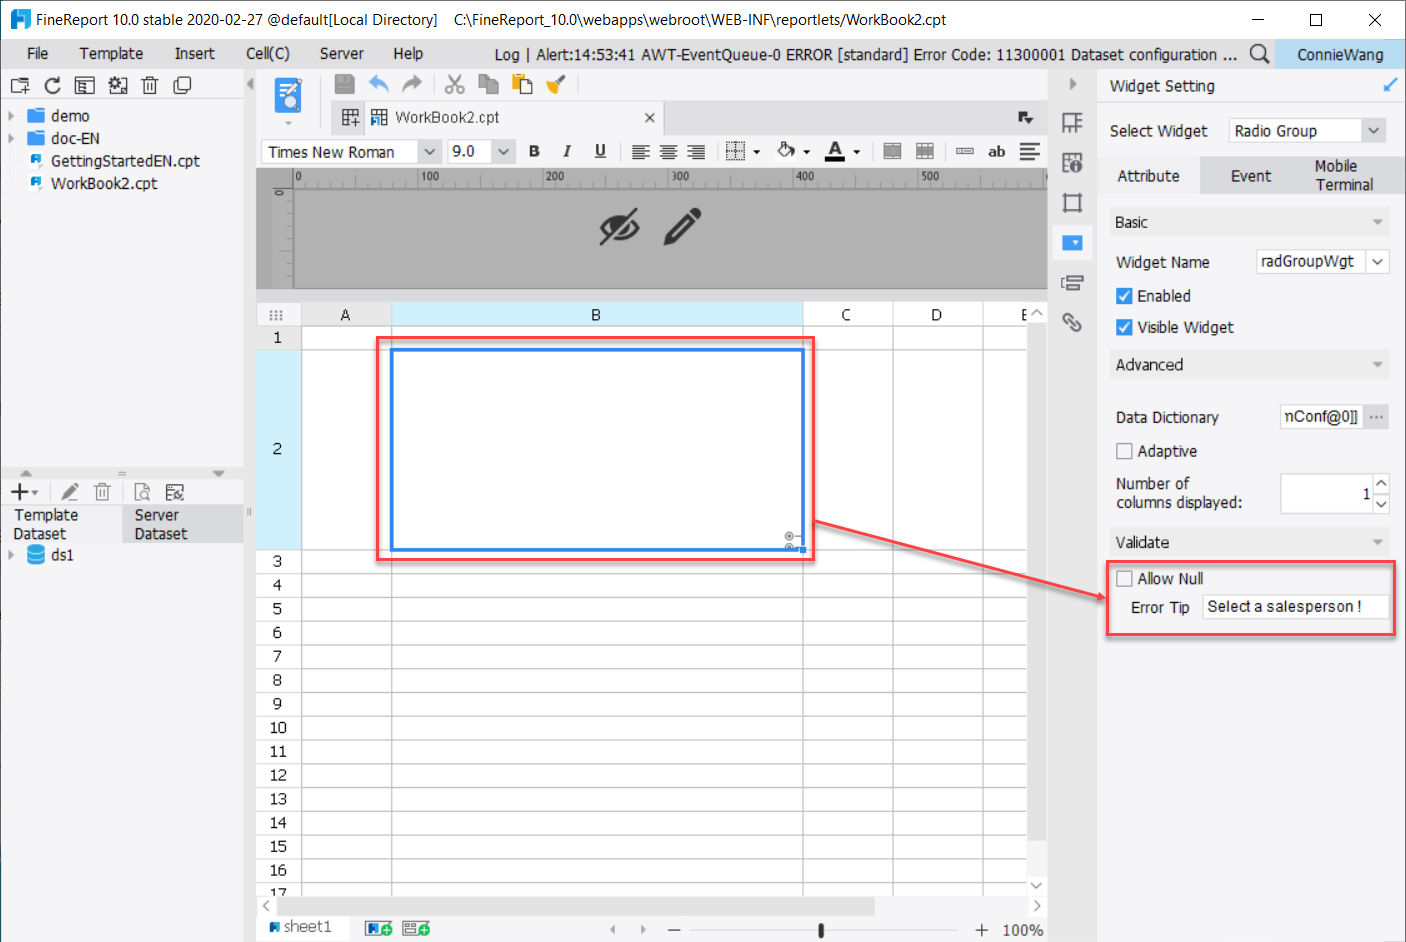Select the sheet1 tab
Viewport: 1406px width, 942px height.
(x=300, y=927)
